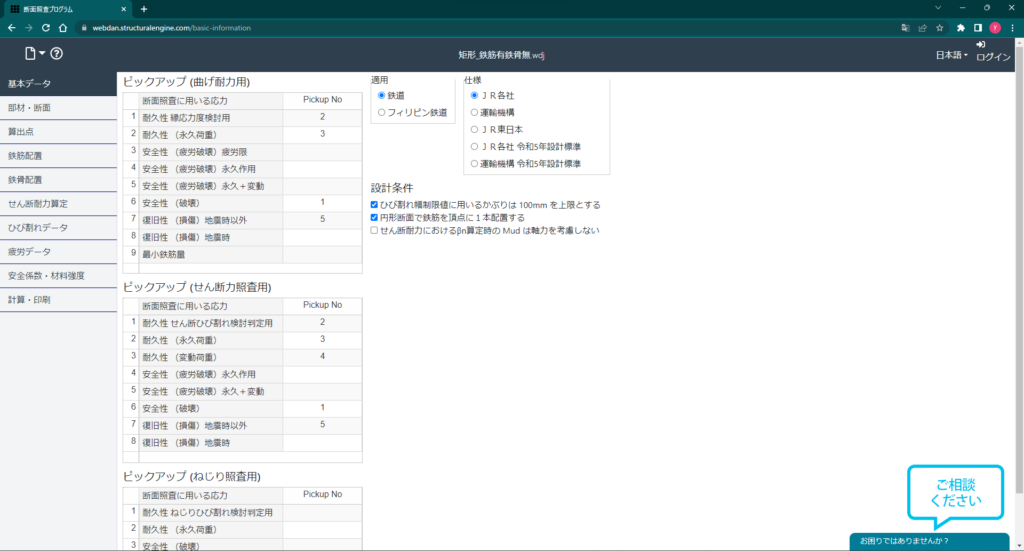Open browser three-dot menu

click(x=1012, y=28)
